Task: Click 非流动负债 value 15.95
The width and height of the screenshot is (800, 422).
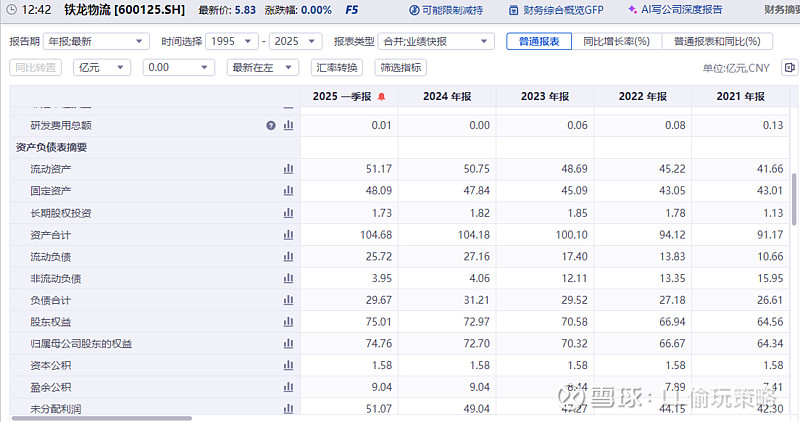Action: [770, 279]
